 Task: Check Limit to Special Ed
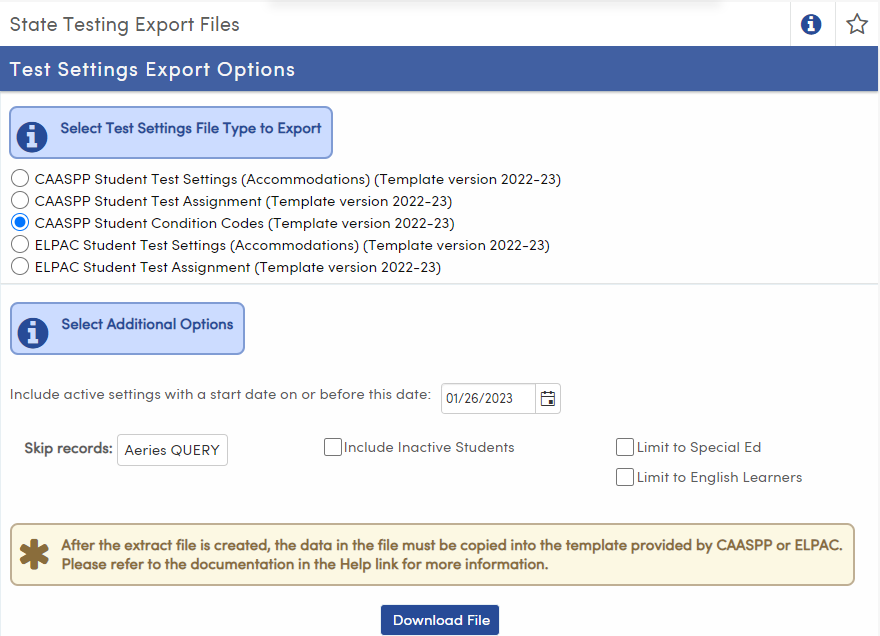coord(625,447)
